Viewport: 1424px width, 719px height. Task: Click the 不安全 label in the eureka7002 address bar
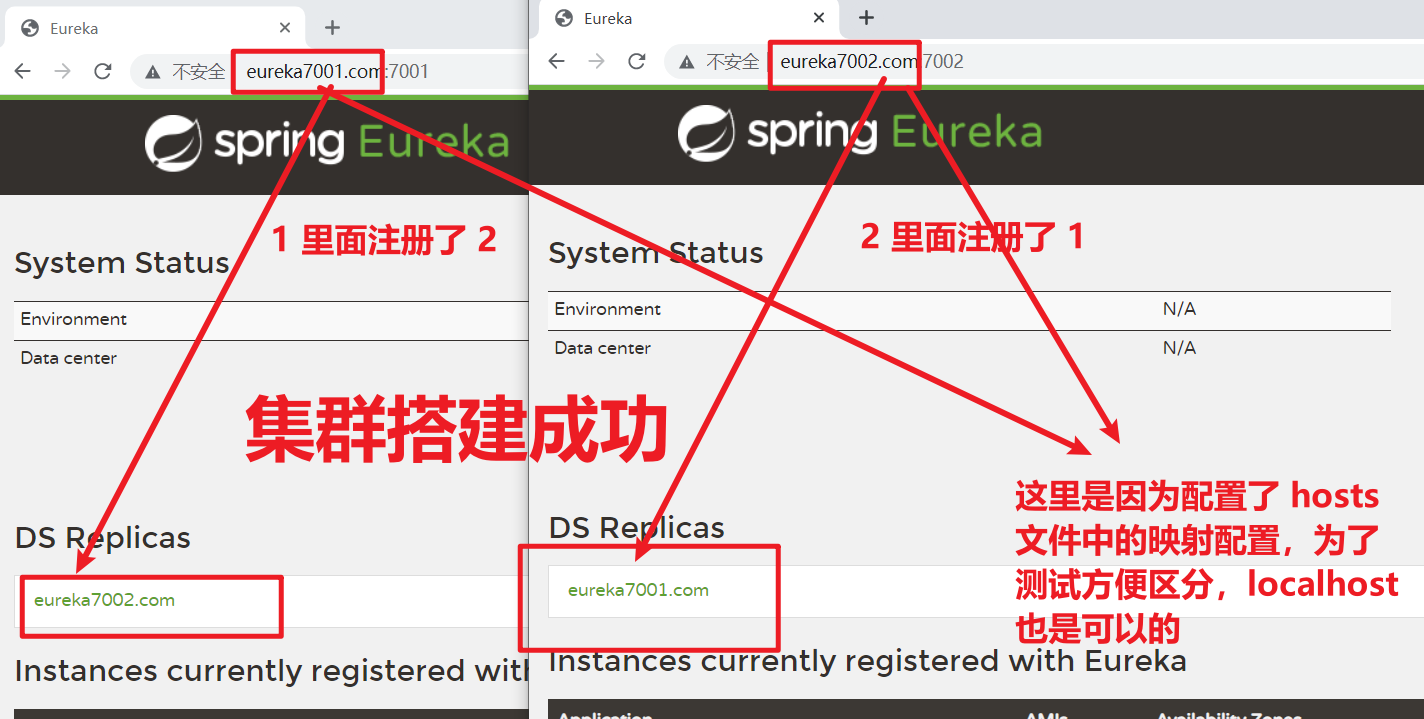732,62
